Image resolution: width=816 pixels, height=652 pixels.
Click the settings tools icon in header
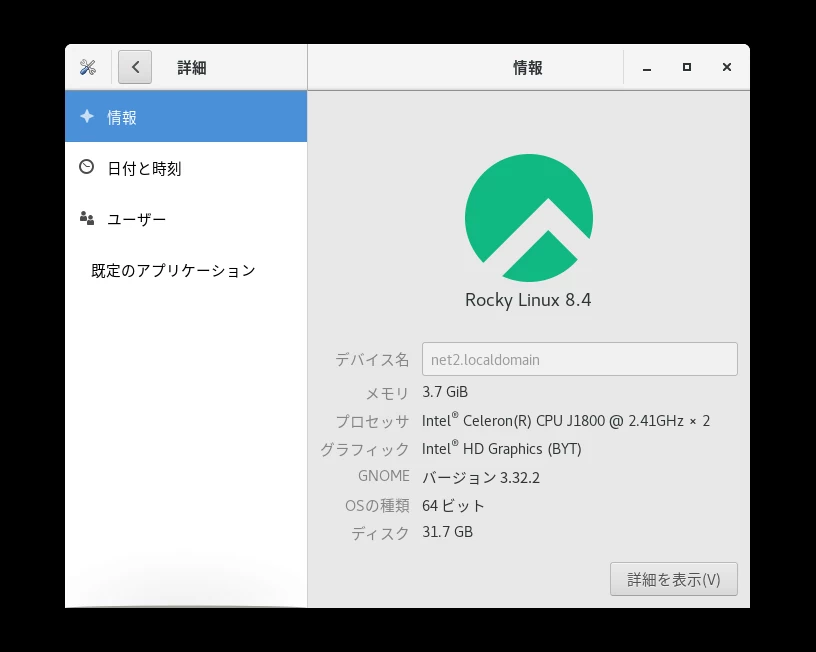pos(87,67)
